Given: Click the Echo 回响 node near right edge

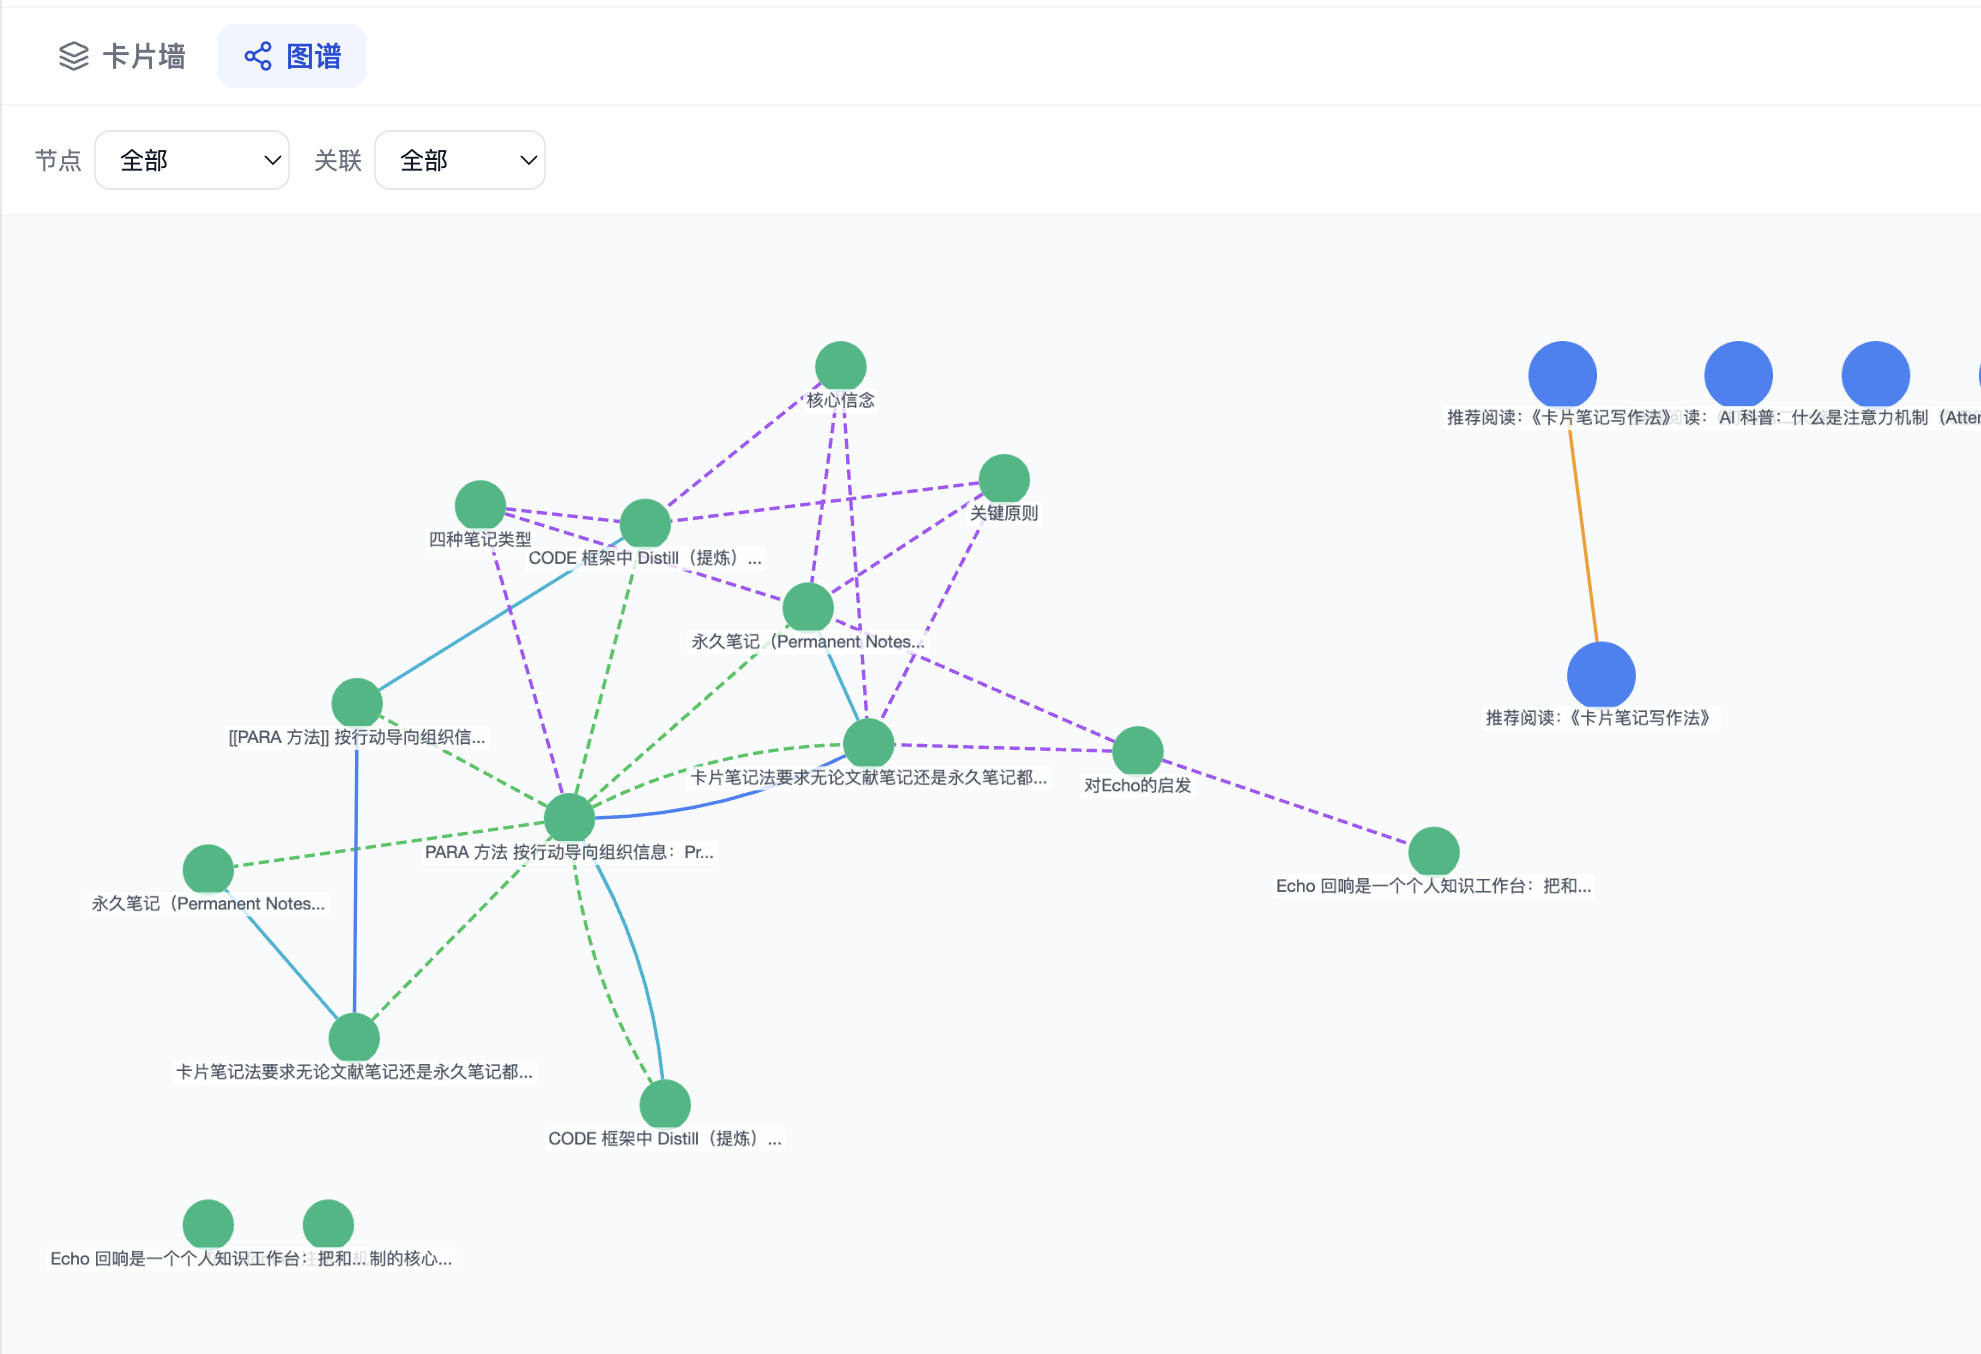Looking at the screenshot, I should tap(1434, 852).
